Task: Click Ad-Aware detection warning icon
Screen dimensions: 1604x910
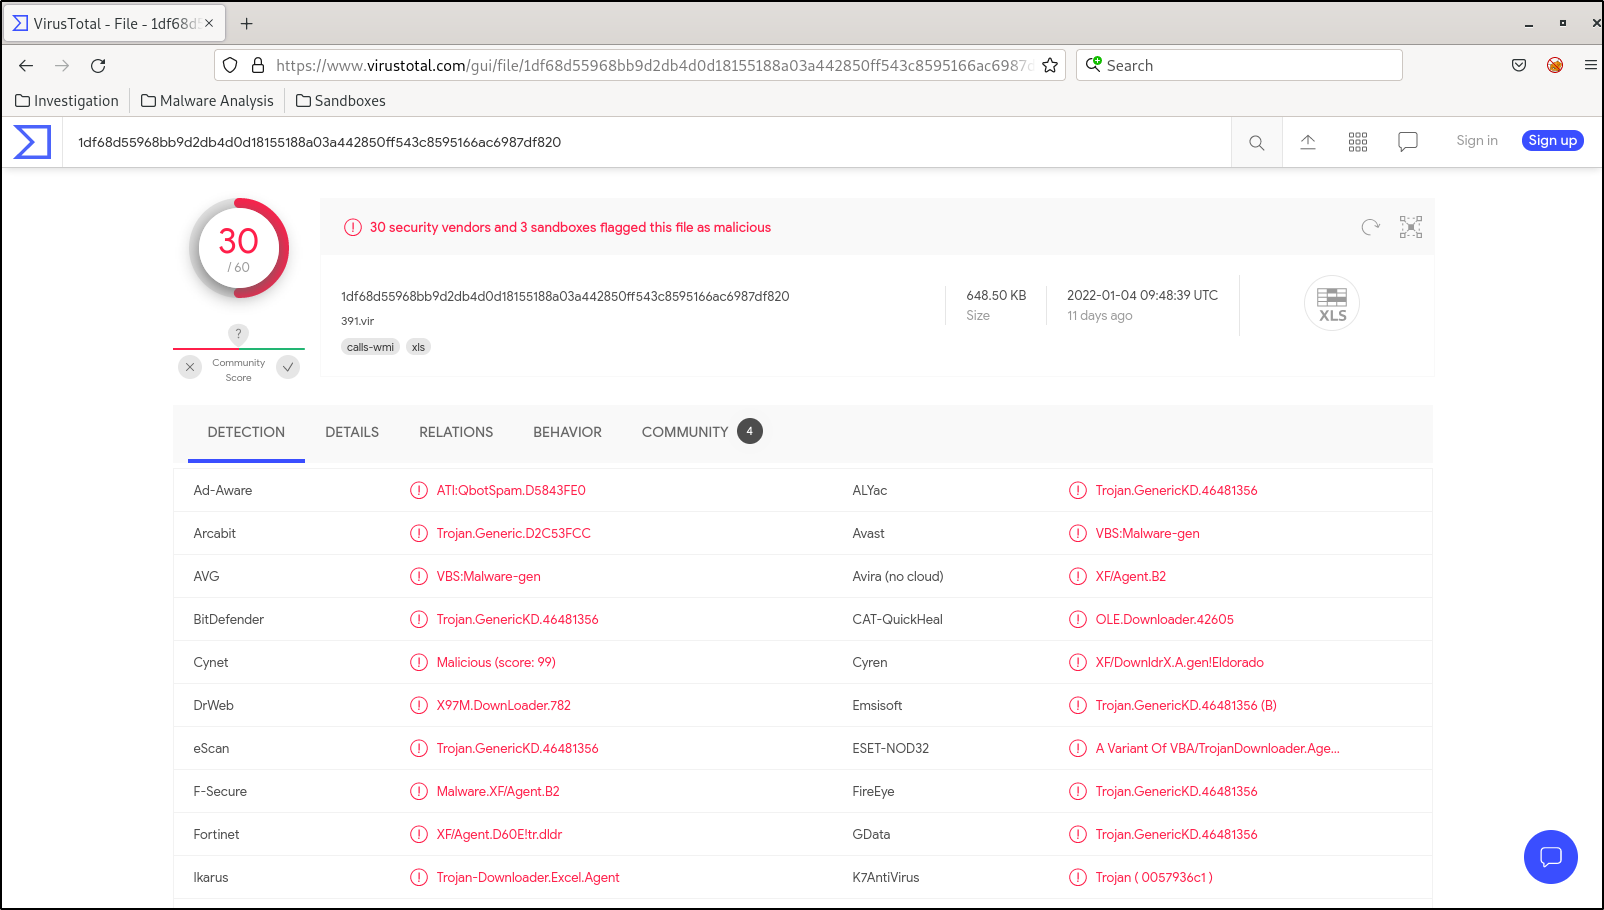Action: click(419, 490)
